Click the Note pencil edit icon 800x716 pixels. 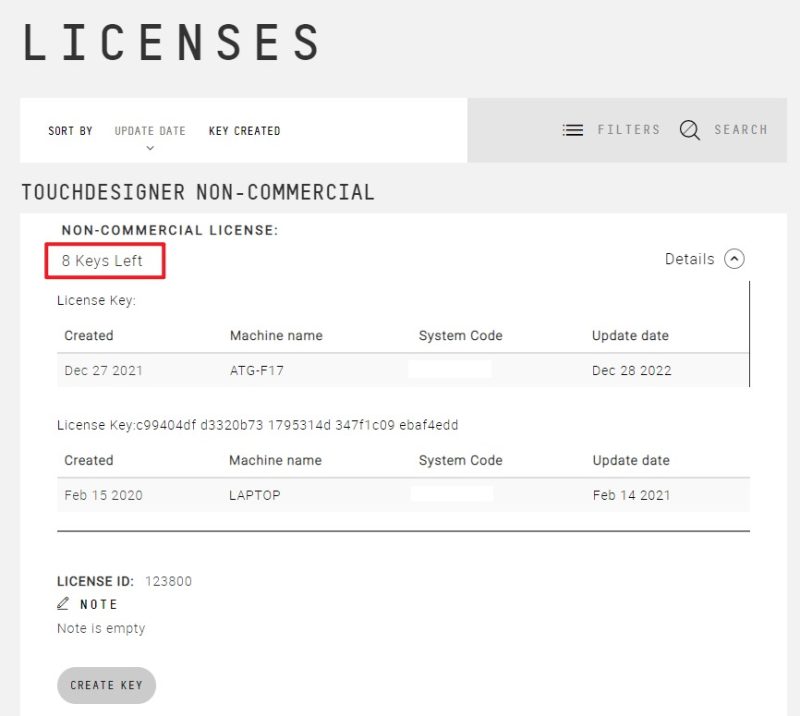63,604
